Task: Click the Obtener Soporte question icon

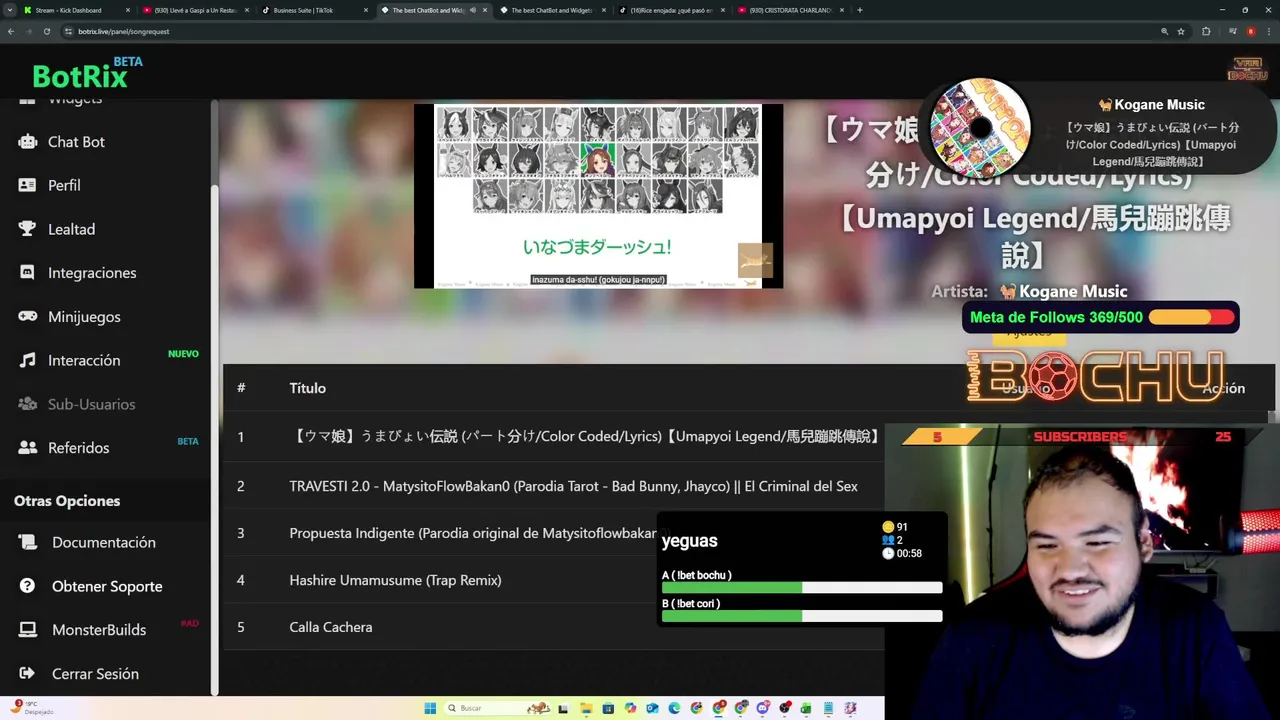Action: click(28, 586)
